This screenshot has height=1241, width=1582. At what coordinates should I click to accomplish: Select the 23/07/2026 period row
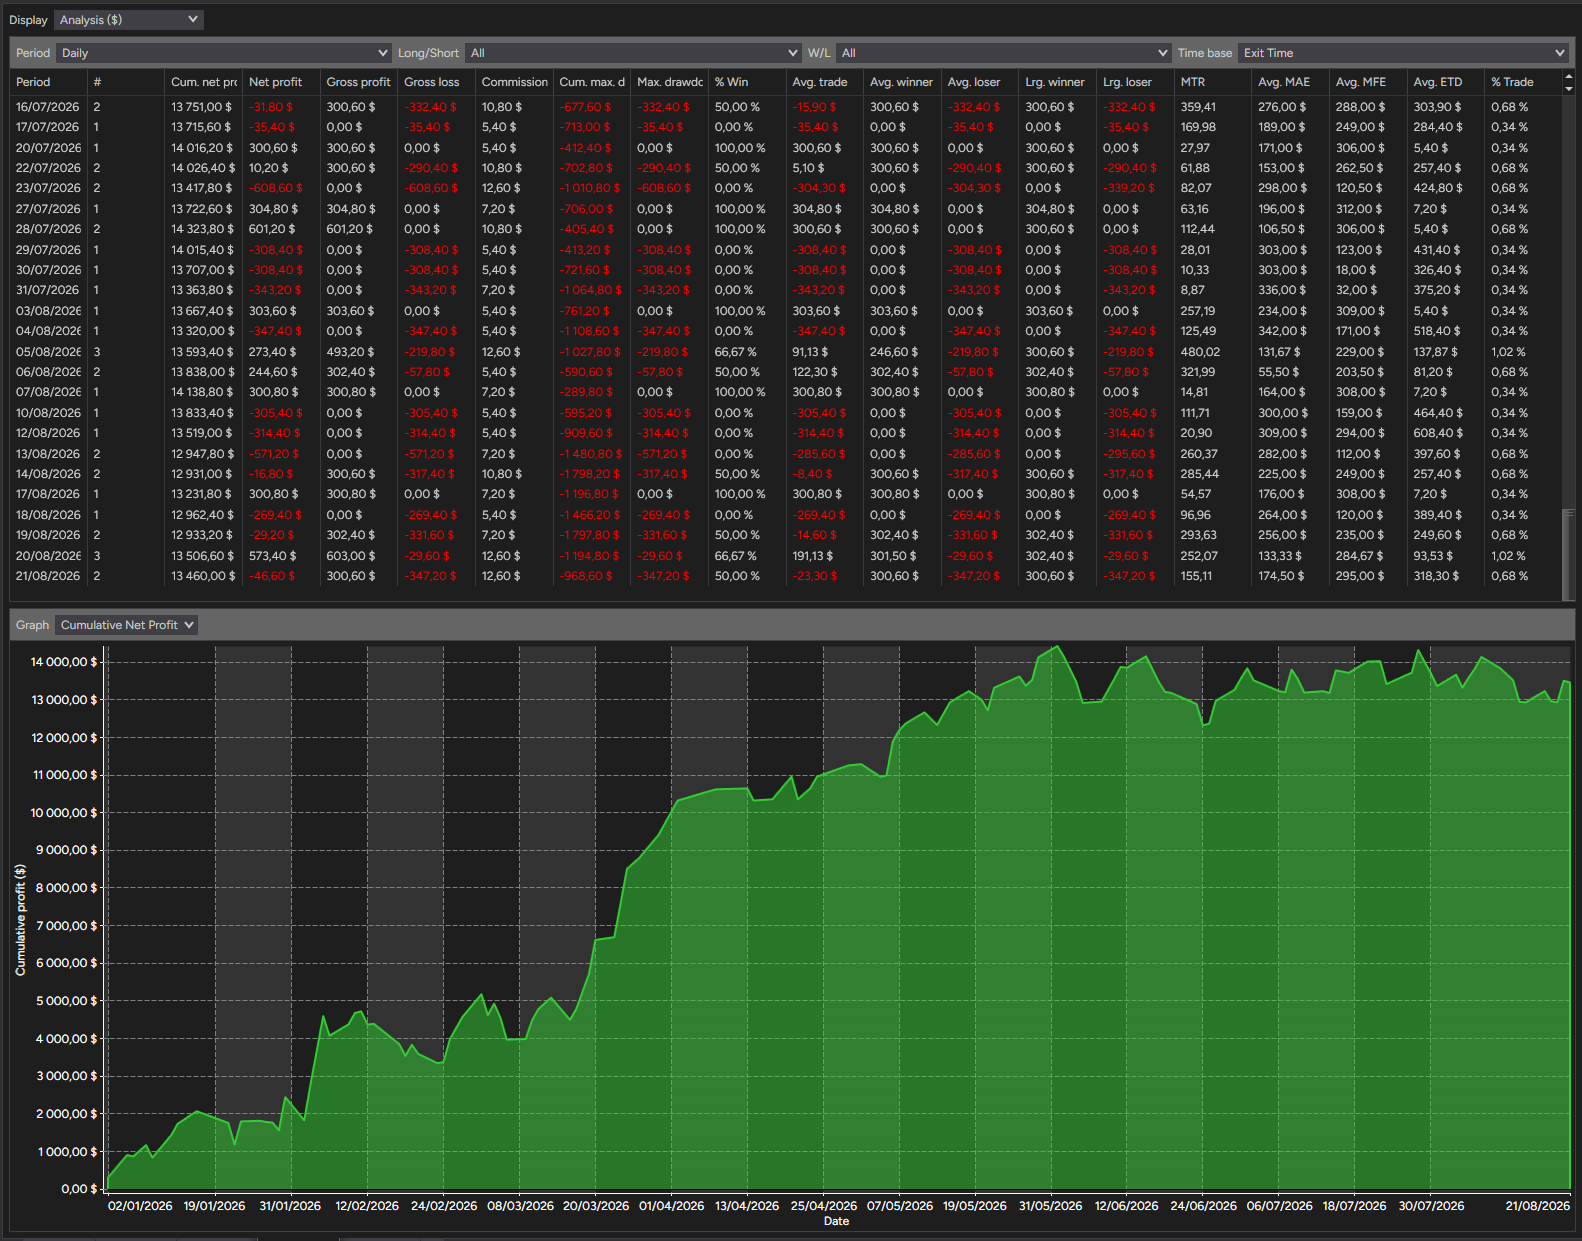pos(785,188)
